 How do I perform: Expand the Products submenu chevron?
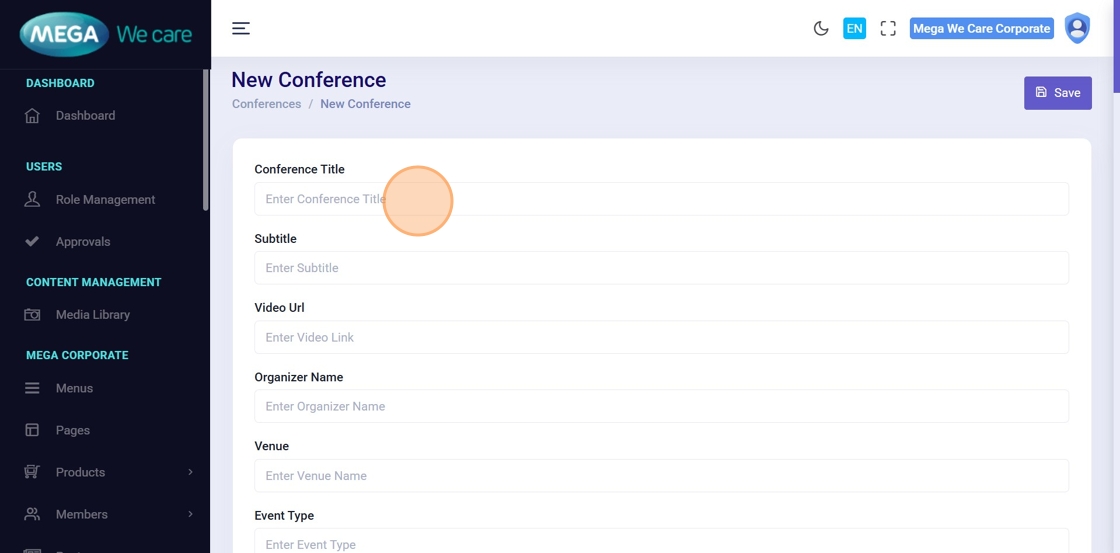pos(190,472)
